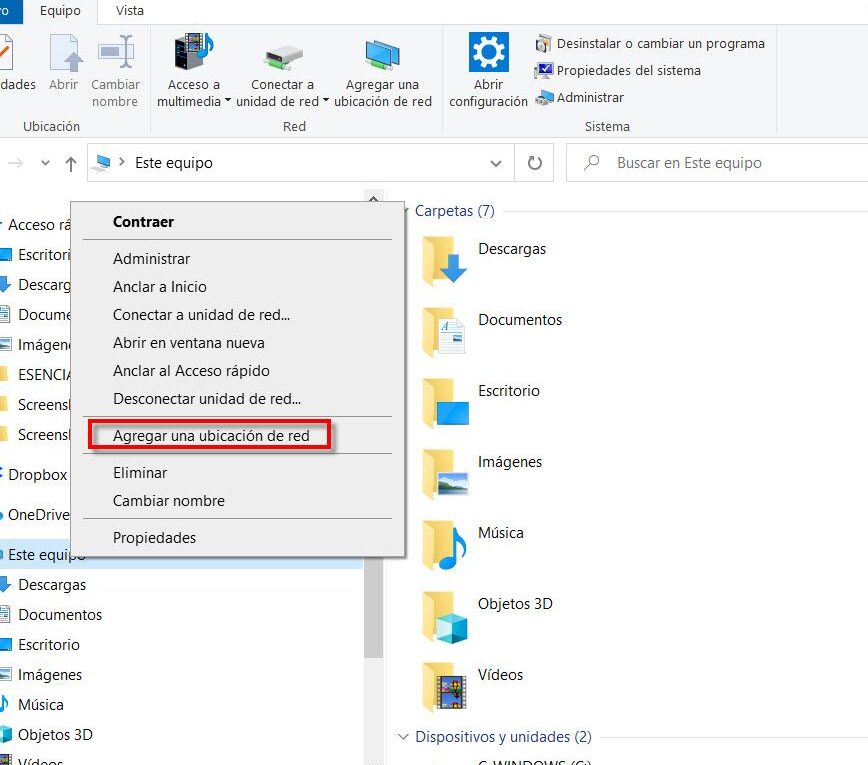Open the address bar dropdown
The height and width of the screenshot is (765, 868).
[x=496, y=162]
